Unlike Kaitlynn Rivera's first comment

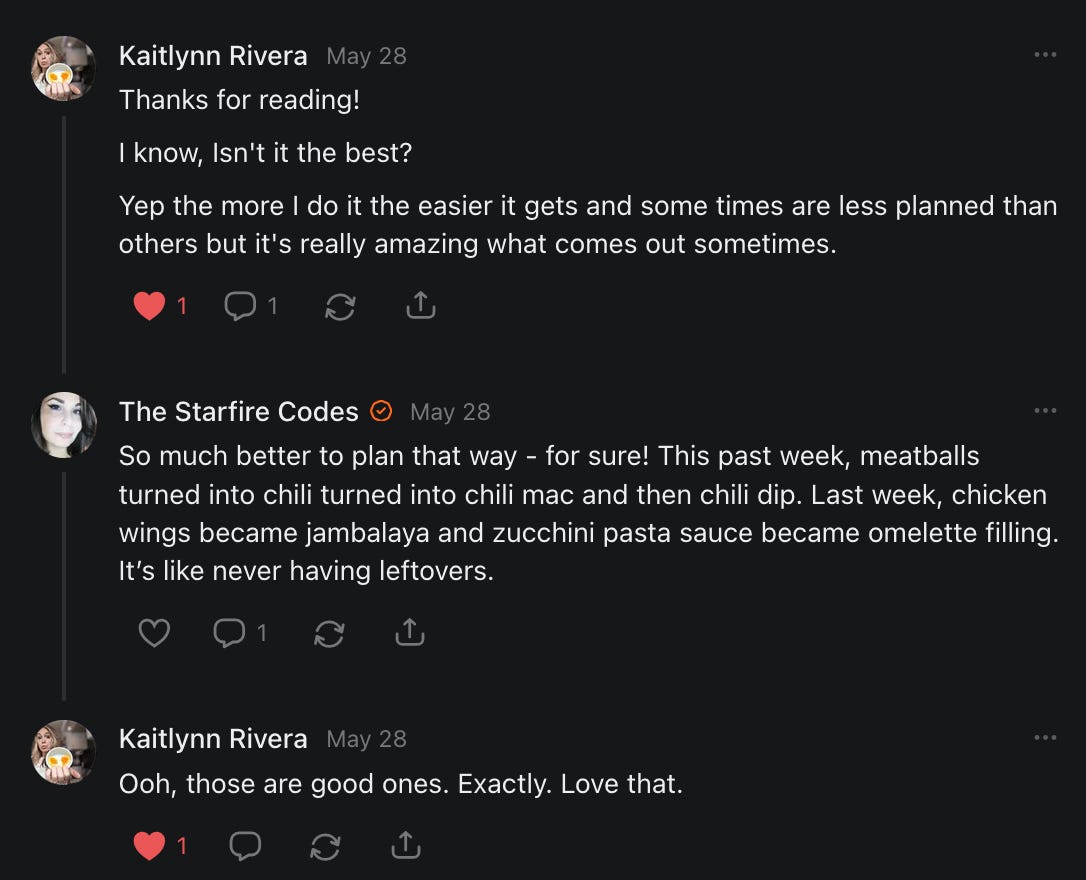(x=149, y=306)
